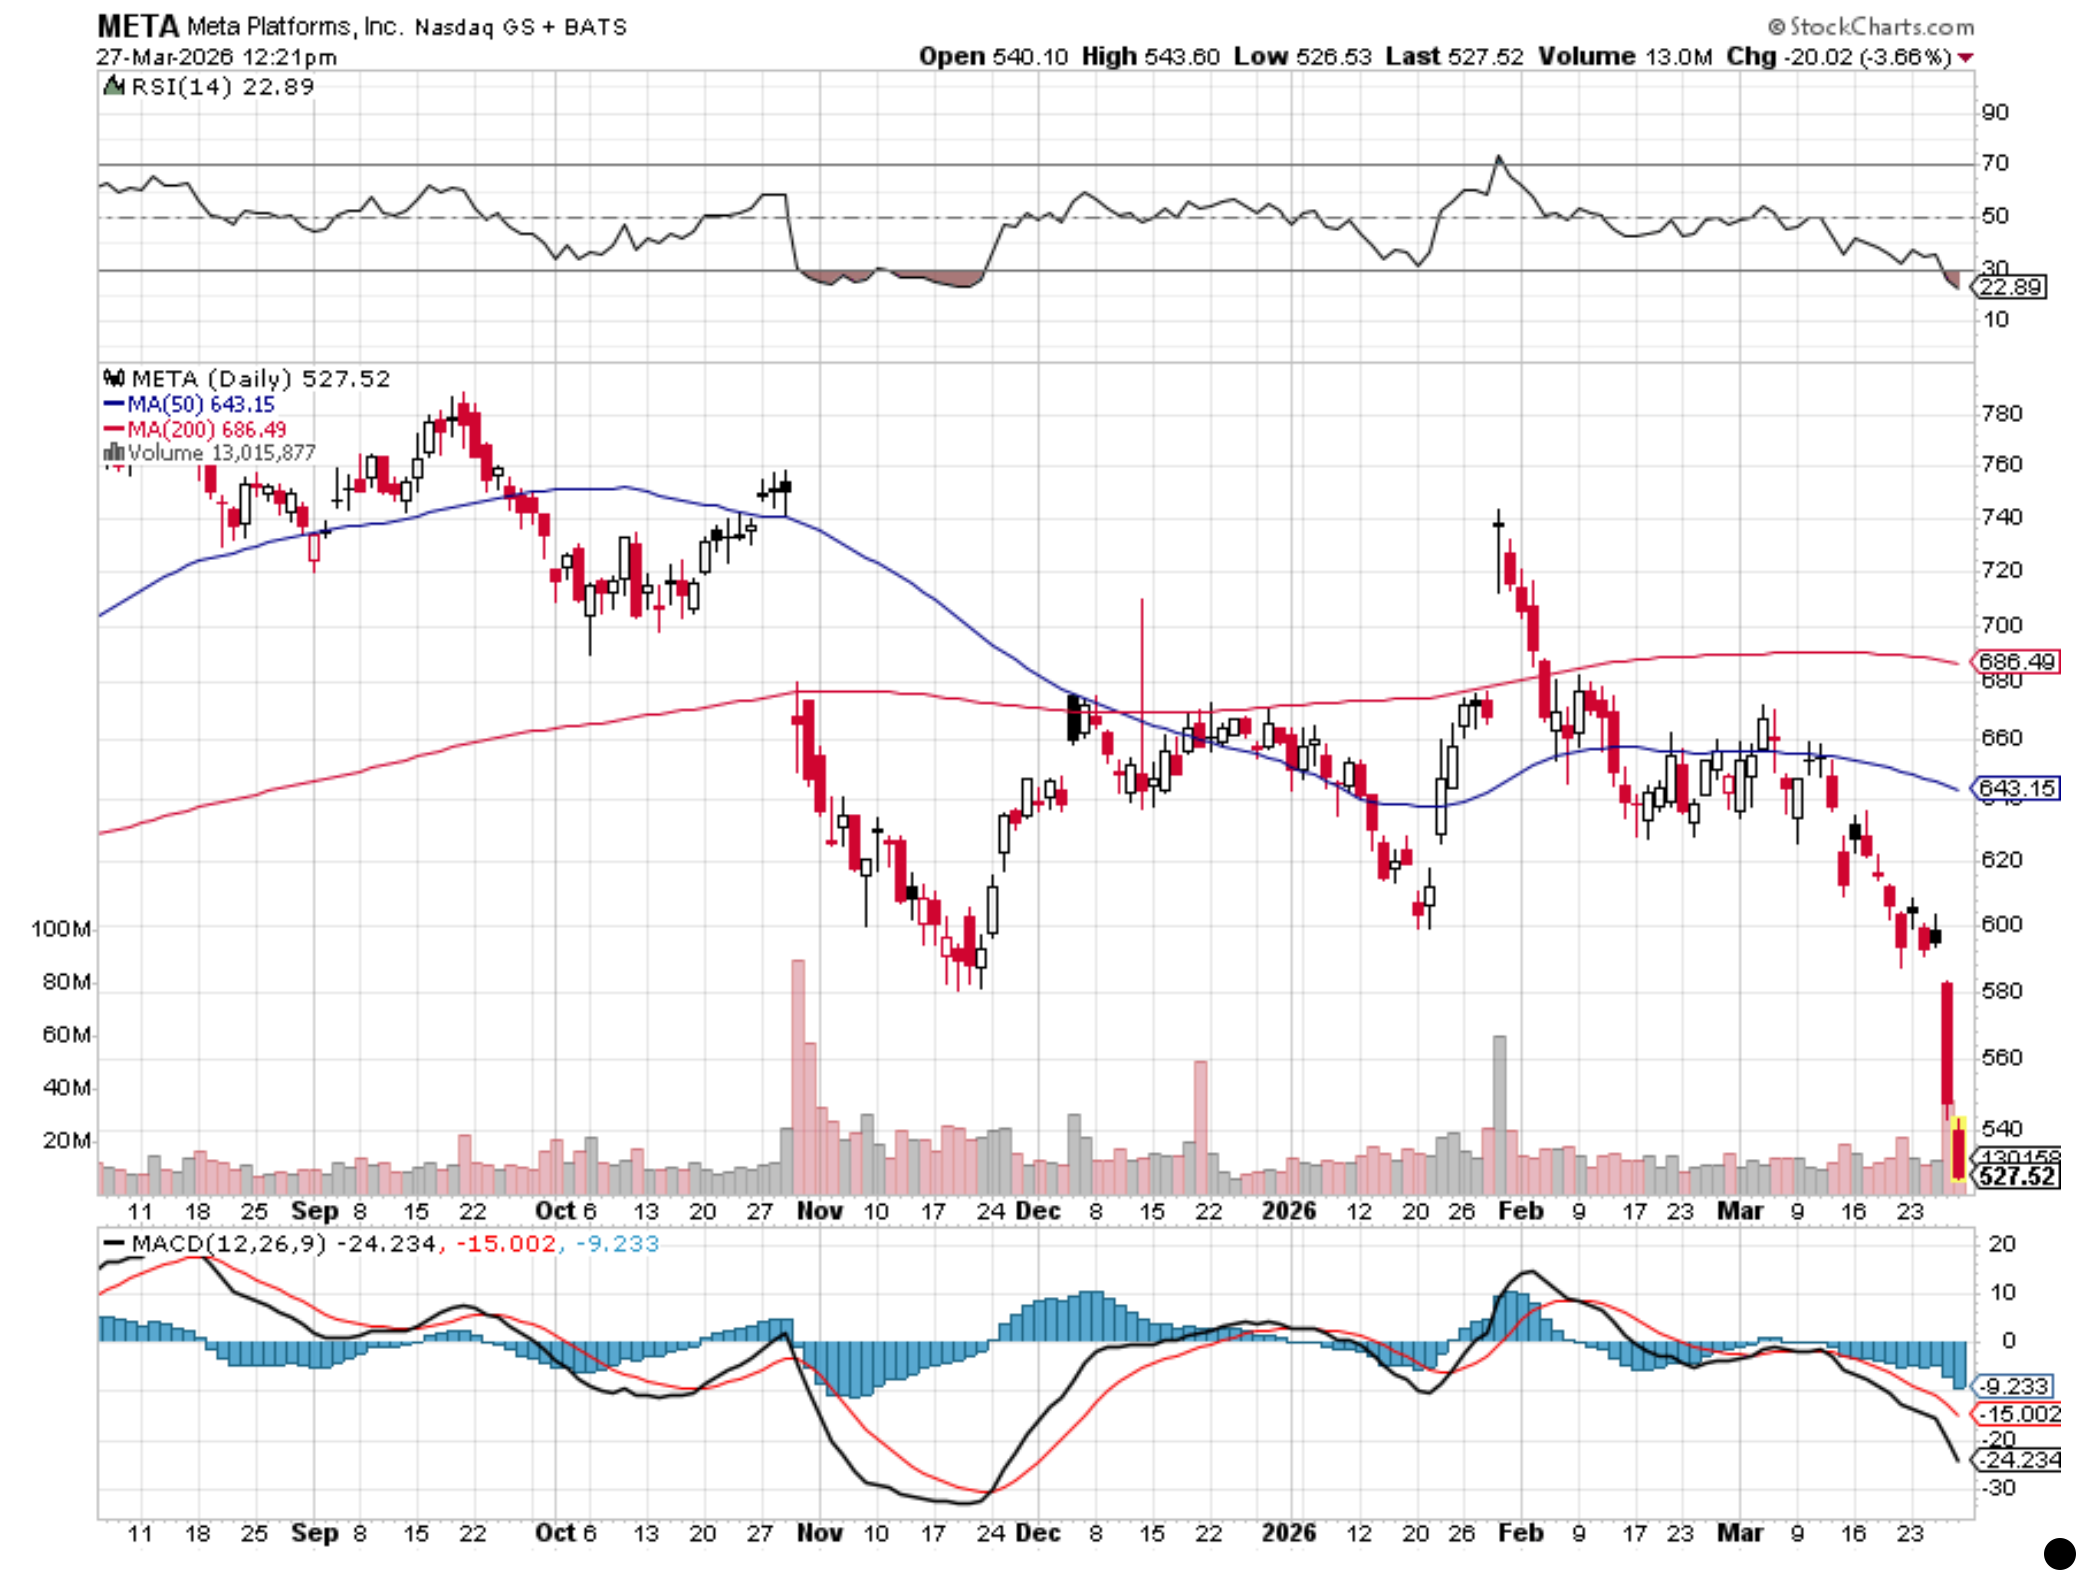Click the black circle in bottom-right corner

tap(2058, 1553)
